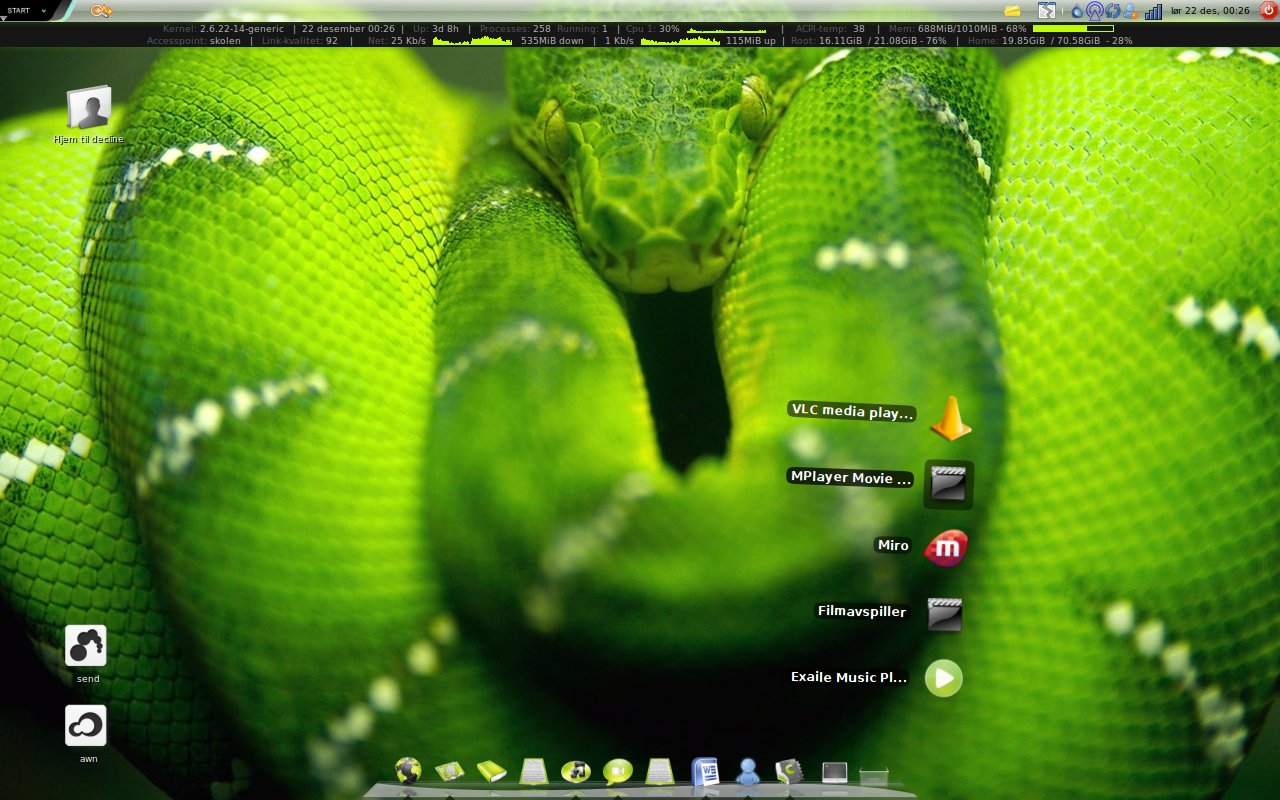Open the clock showing lør 22 des, 00:26
The height and width of the screenshot is (800, 1280).
(x=1210, y=10)
